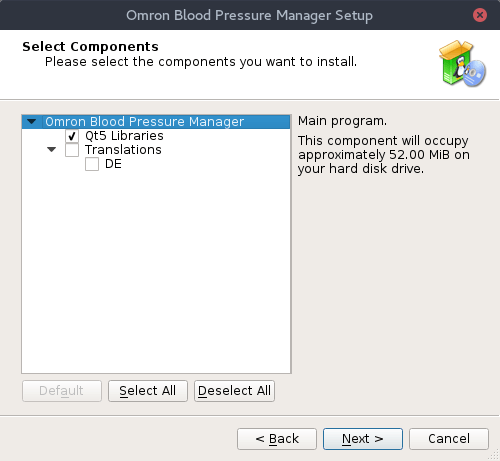Toggle the Qt5 Libraries checkbox

pos(72,136)
